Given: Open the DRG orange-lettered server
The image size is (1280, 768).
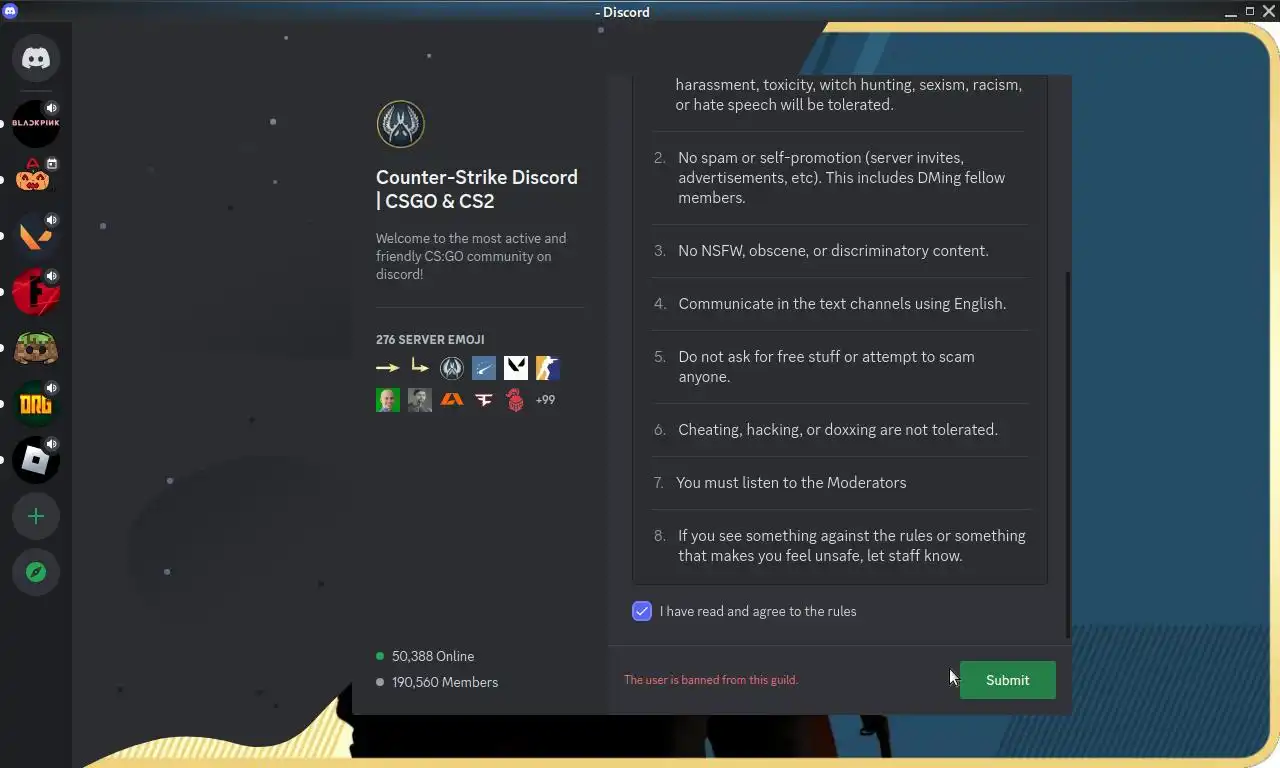Looking at the screenshot, I should pos(36,404).
